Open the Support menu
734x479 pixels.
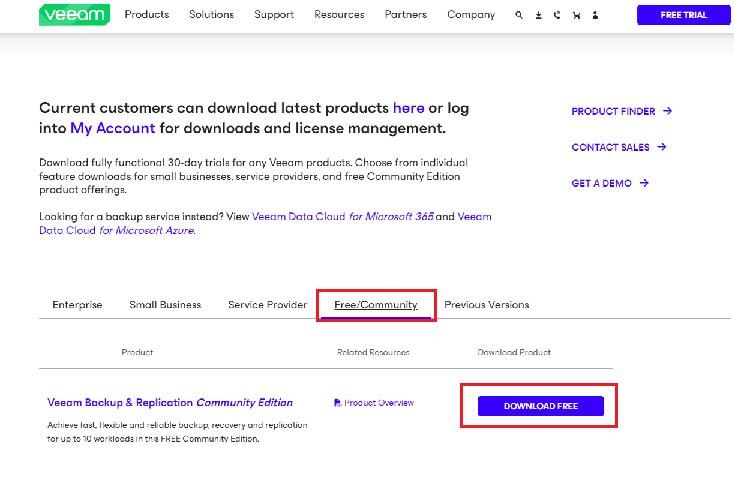(274, 15)
